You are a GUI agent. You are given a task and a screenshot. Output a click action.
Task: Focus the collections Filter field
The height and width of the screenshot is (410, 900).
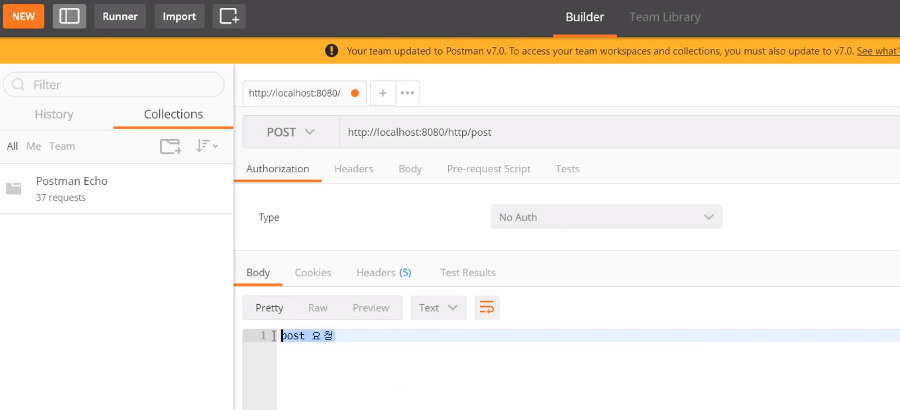tap(114, 84)
